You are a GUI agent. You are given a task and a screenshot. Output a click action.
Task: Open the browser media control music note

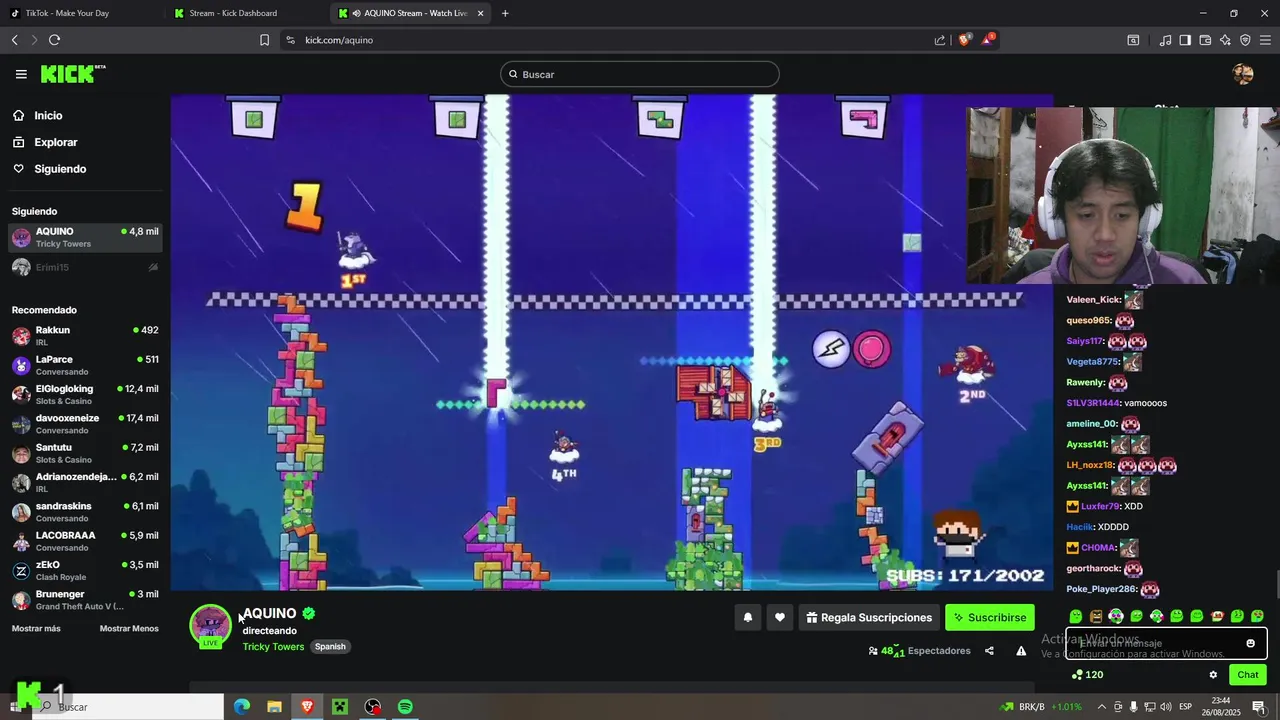point(1165,40)
